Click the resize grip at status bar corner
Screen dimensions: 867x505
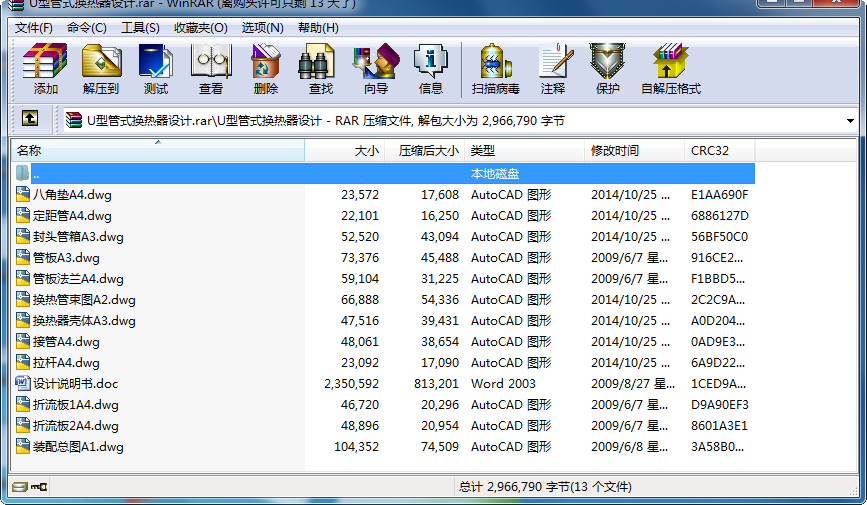pyautogui.click(x=853, y=490)
